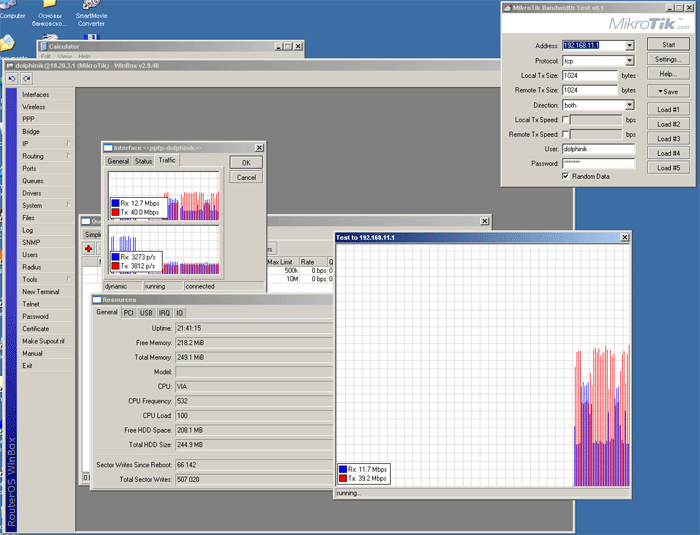The width and height of the screenshot is (700, 535).
Task: Close the Queue list window
Action: (484, 221)
